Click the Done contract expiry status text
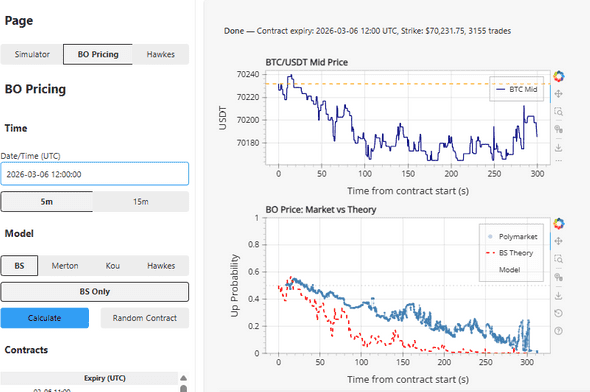 [x=367, y=31]
